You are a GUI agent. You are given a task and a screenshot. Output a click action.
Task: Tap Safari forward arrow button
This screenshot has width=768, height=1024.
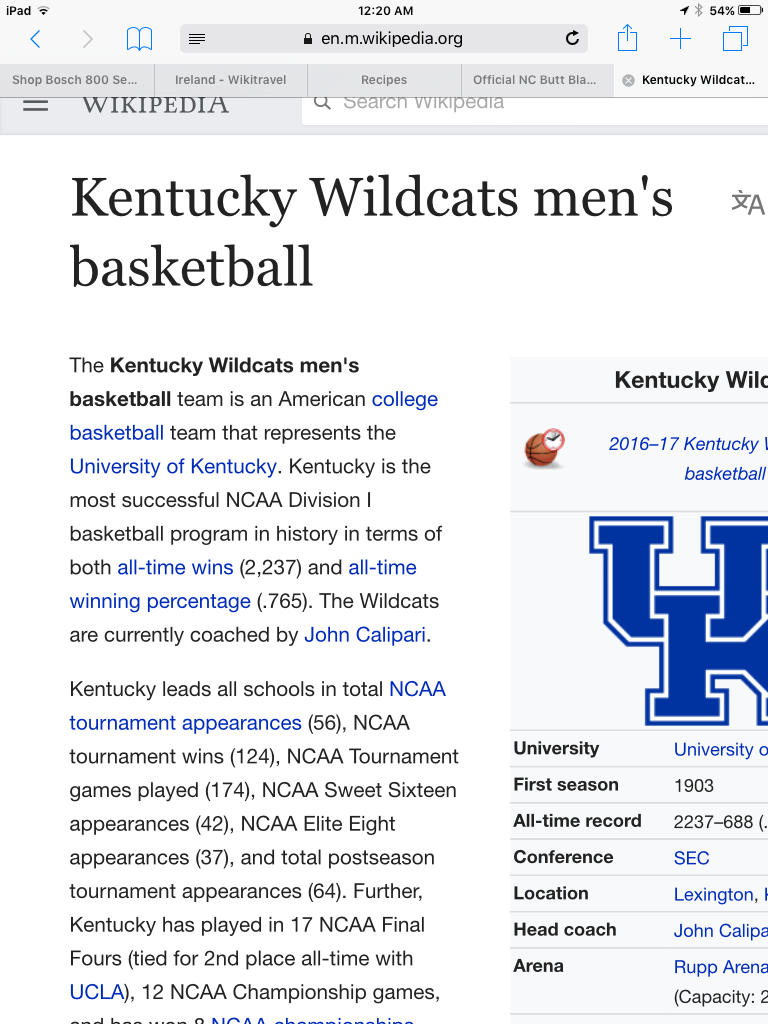point(87,39)
